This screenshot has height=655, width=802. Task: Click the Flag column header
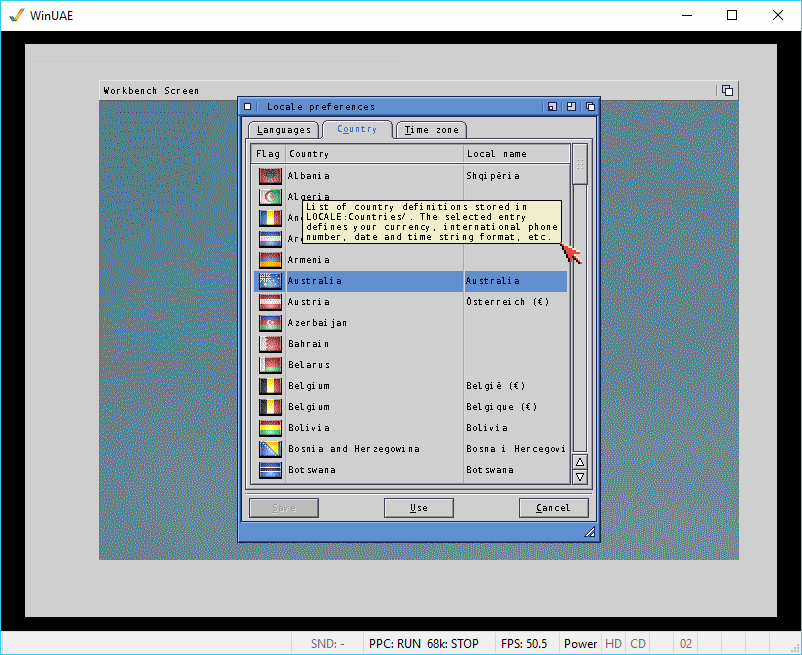click(x=268, y=154)
